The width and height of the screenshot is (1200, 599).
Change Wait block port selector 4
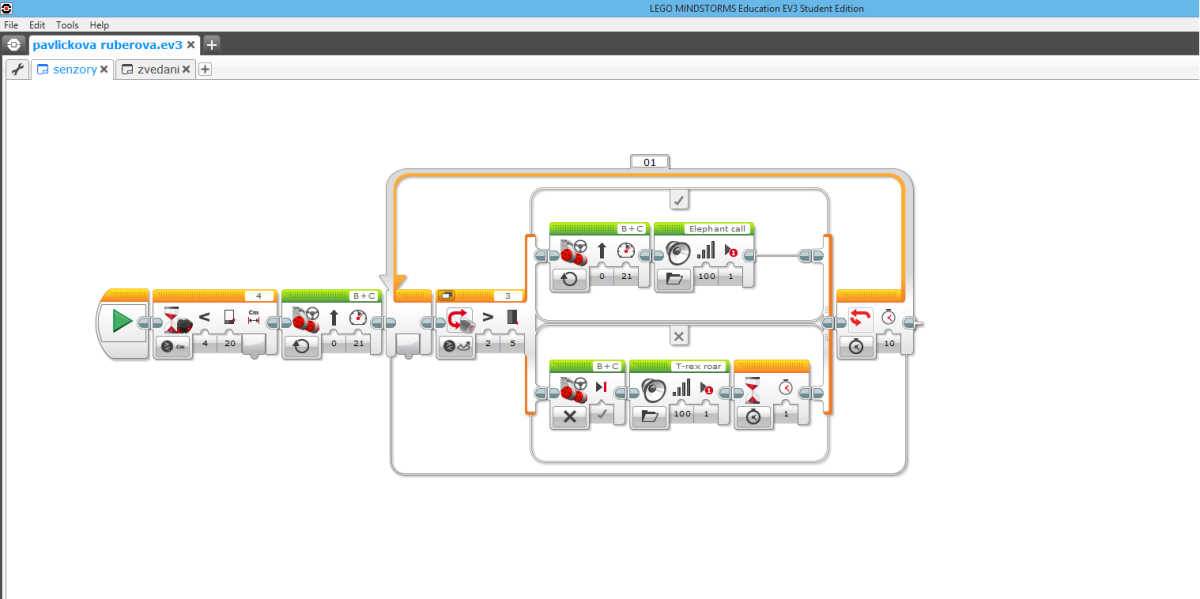259,296
